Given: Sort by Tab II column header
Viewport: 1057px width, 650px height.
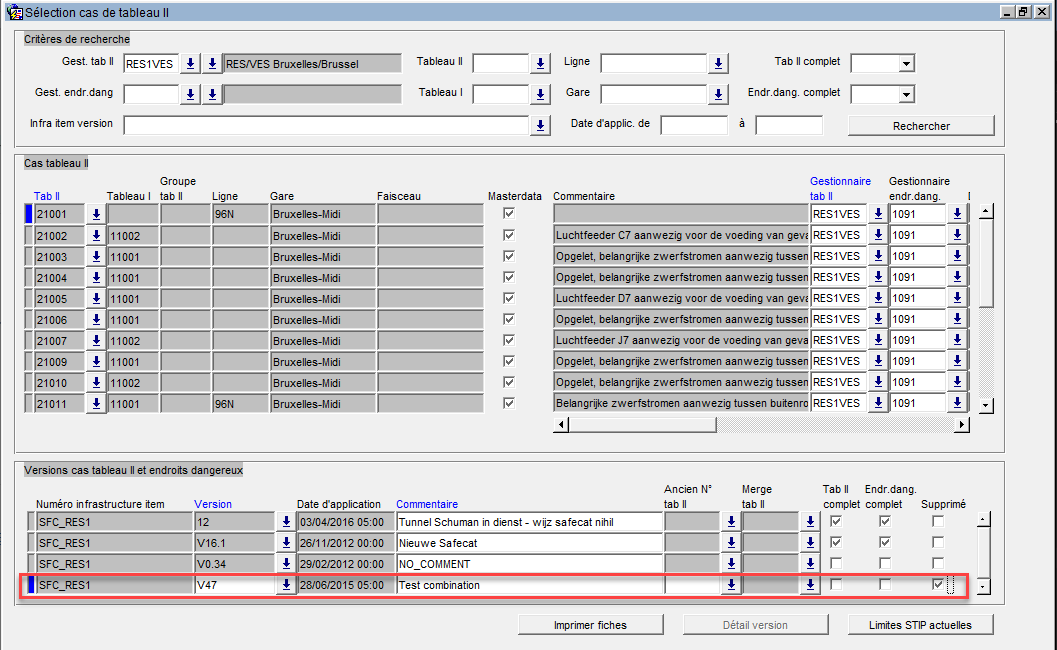Looking at the screenshot, I should pyautogui.click(x=47, y=196).
